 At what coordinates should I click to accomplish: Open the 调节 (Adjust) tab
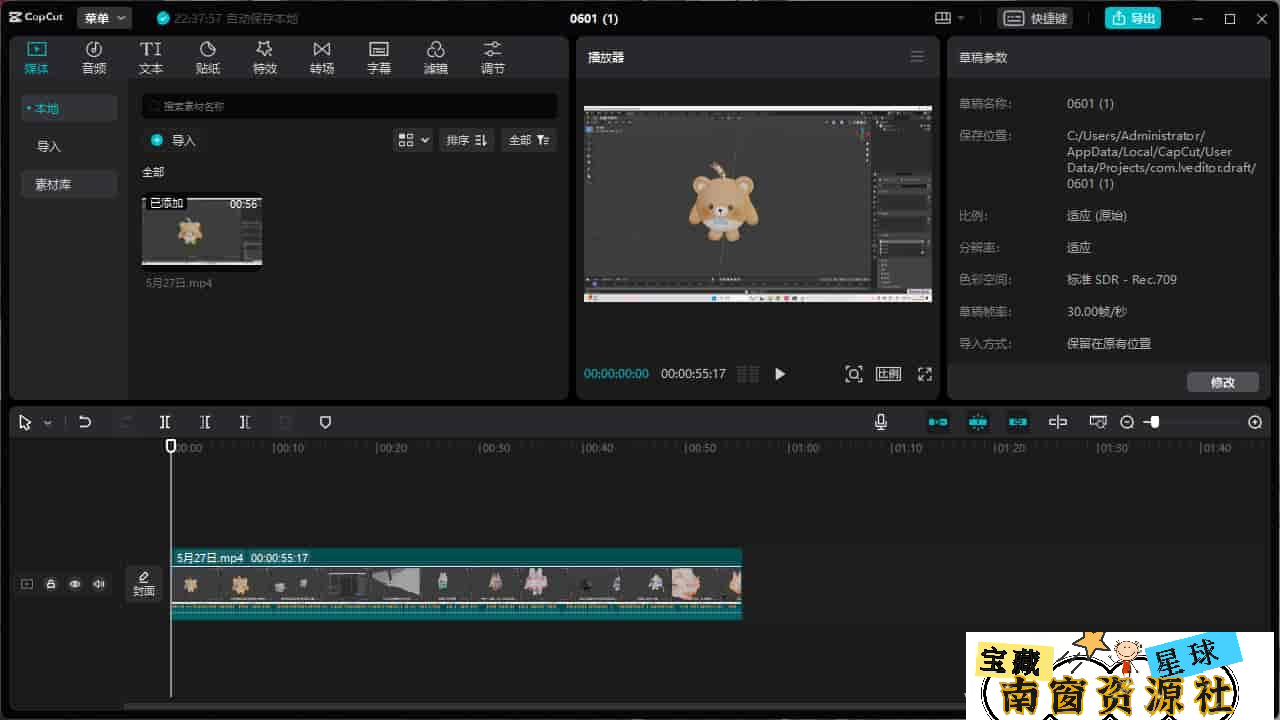click(x=493, y=58)
